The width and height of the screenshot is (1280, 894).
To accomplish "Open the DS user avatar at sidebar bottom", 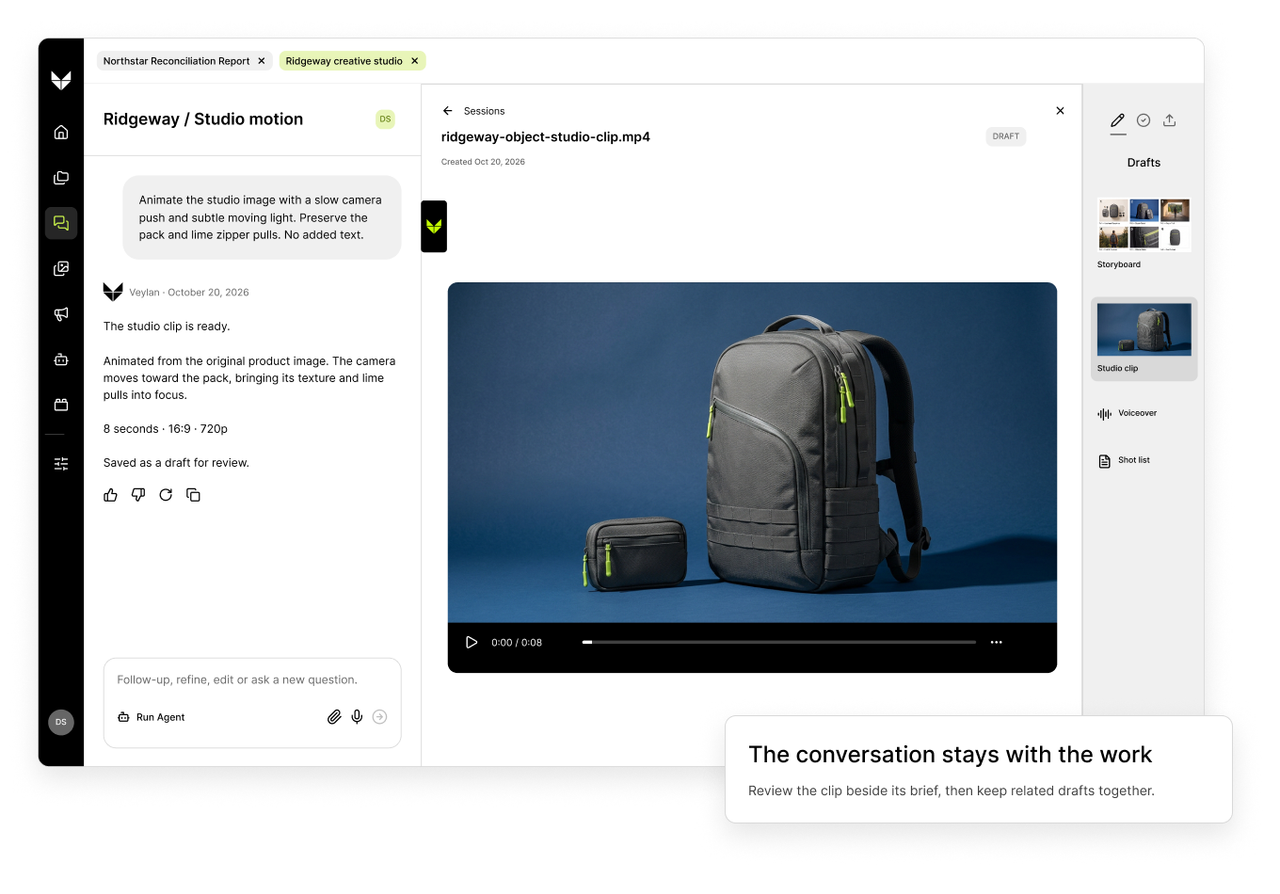I will (x=61, y=722).
